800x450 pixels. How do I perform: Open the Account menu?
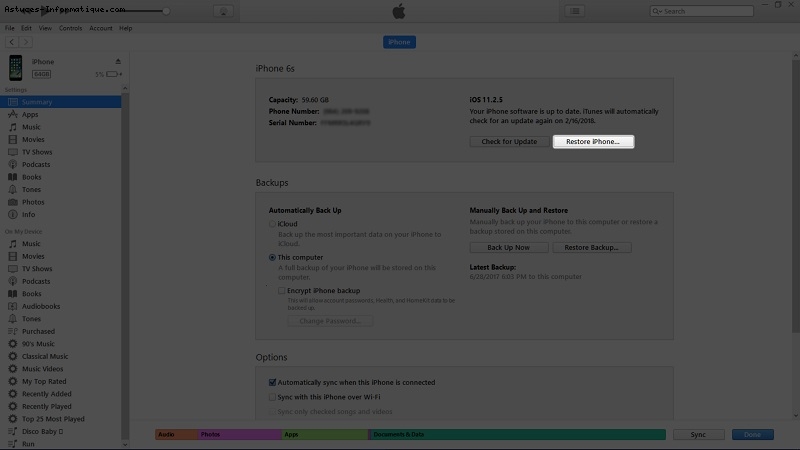(x=101, y=28)
